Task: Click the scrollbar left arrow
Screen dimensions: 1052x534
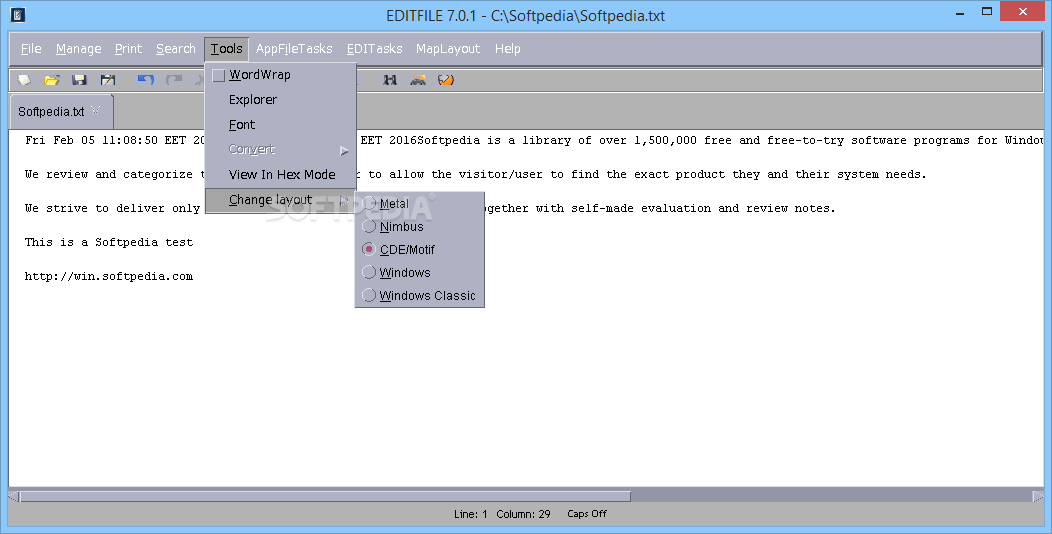Action: coord(13,496)
